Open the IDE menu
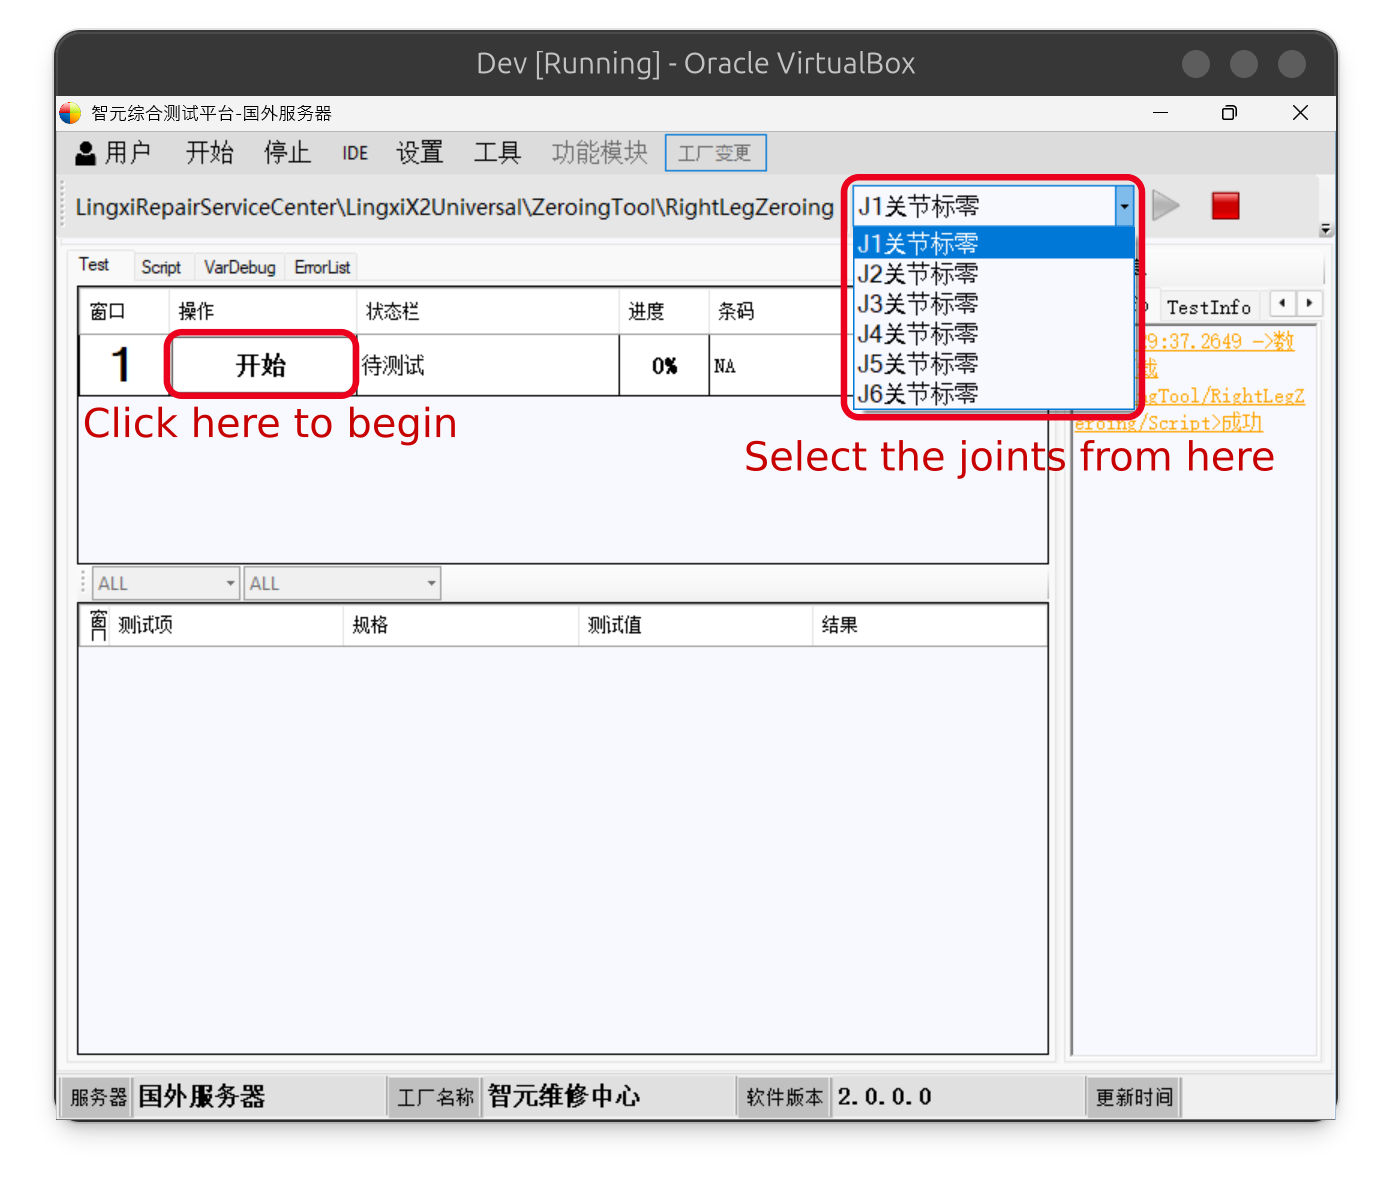This screenshot has width=1392, height=1200. click(x=355, y=153)
